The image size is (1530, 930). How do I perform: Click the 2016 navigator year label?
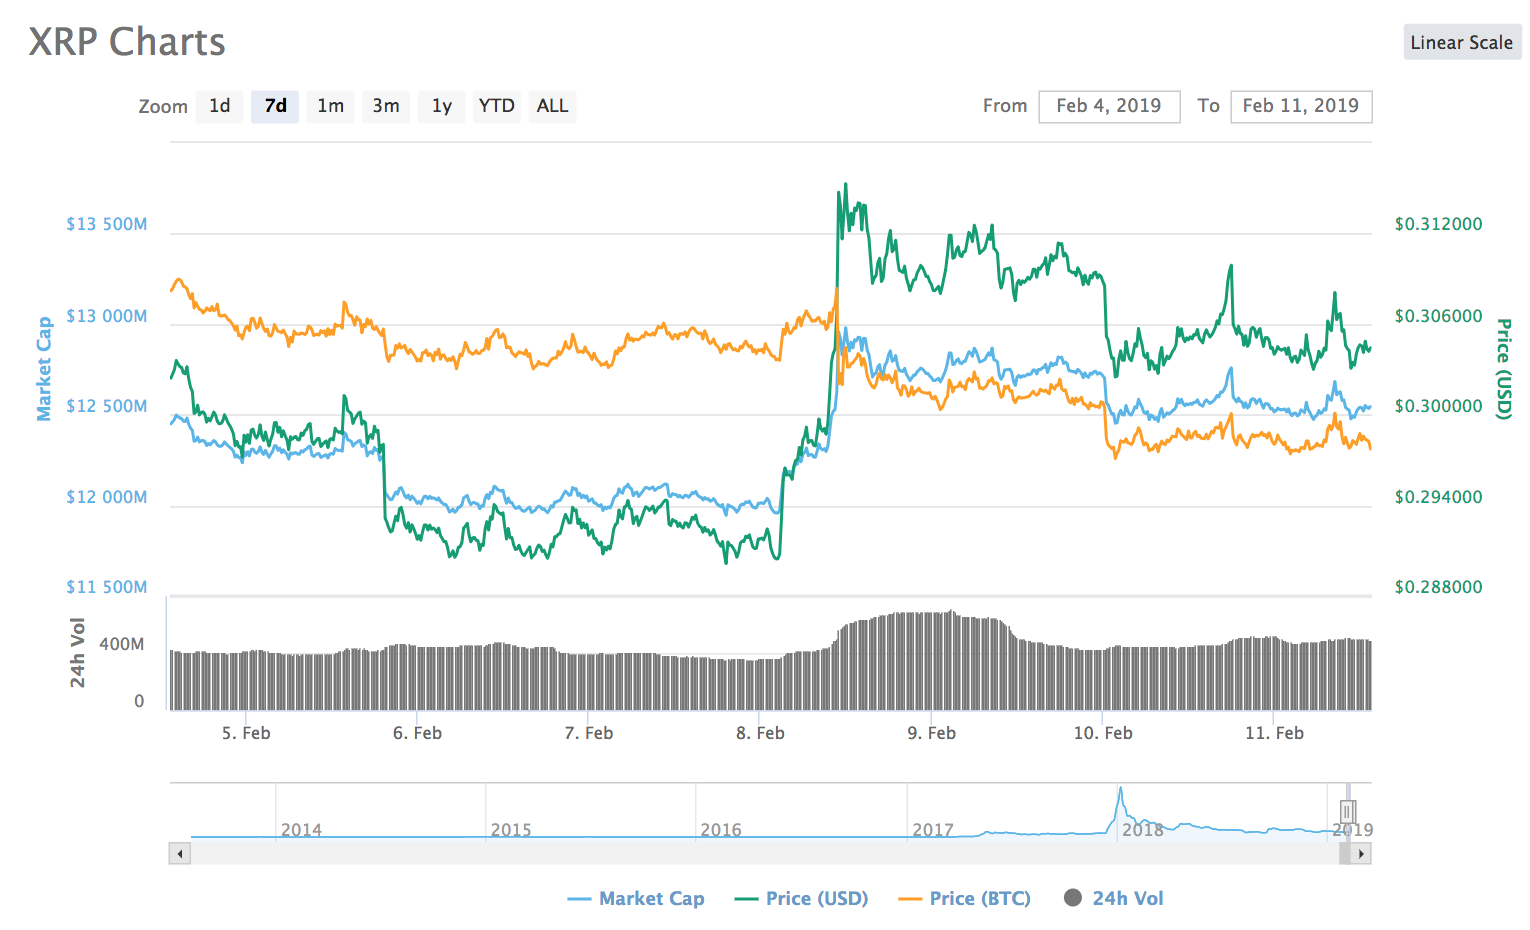pyautogui.click(x=721, y=830)
